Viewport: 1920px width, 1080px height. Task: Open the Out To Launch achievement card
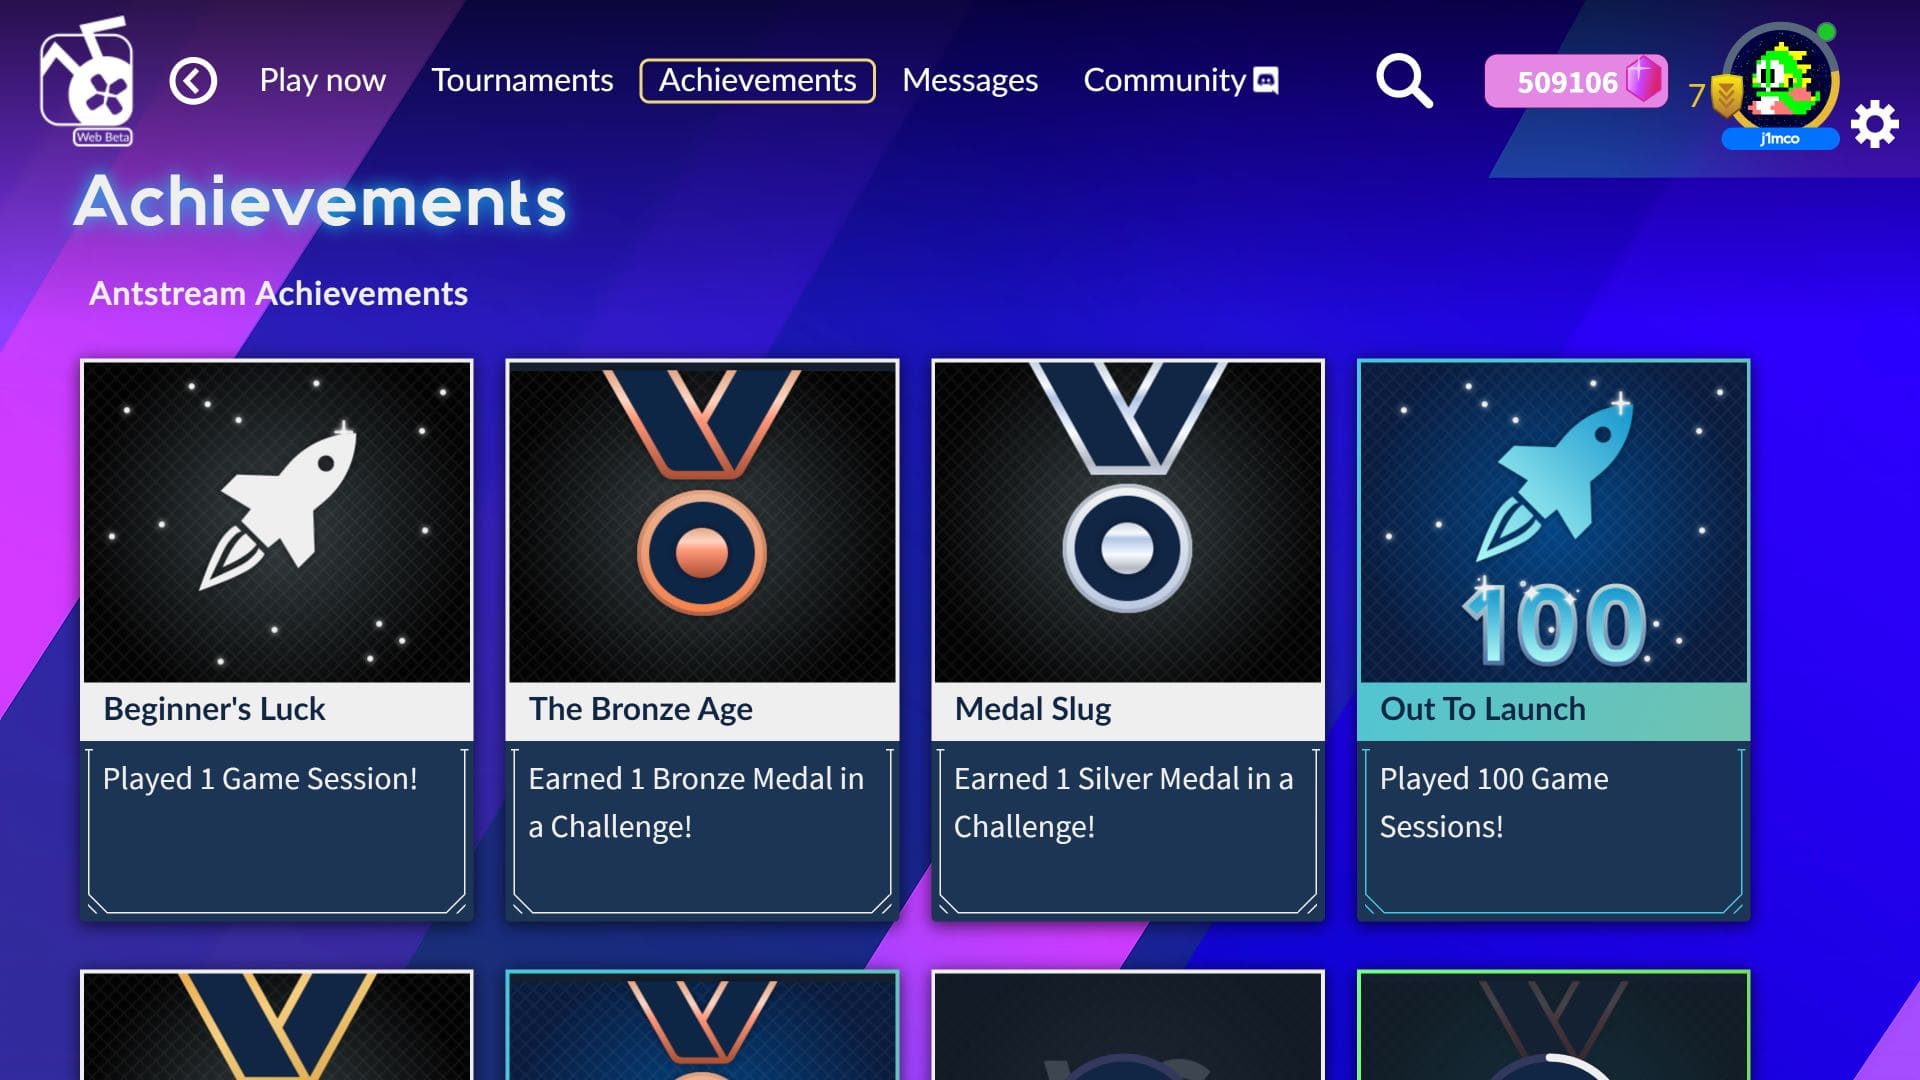click(1553, 640)
